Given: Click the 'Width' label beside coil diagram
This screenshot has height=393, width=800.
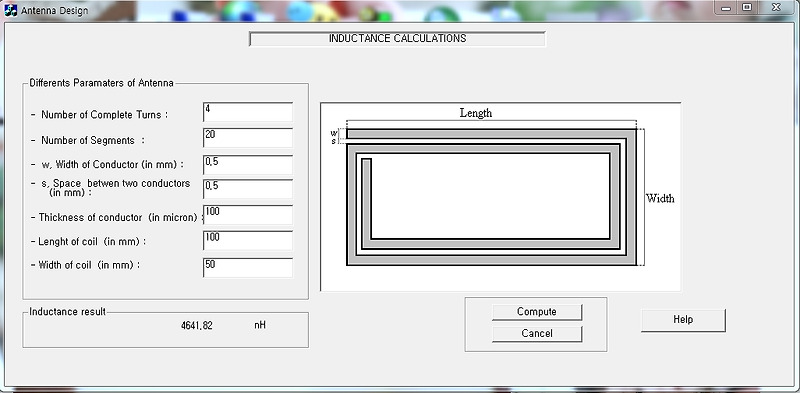Looking at the screenshot, I should click(x=660, y=198).
